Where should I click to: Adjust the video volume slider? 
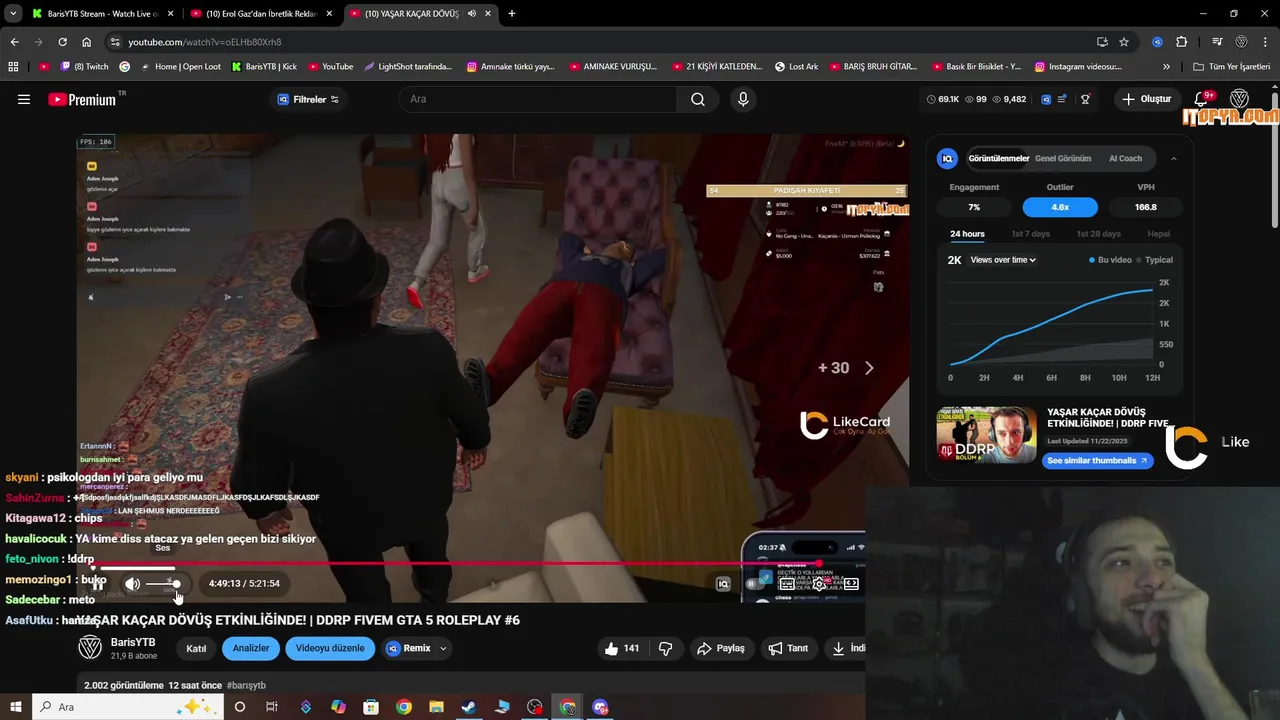click(163, 584)
